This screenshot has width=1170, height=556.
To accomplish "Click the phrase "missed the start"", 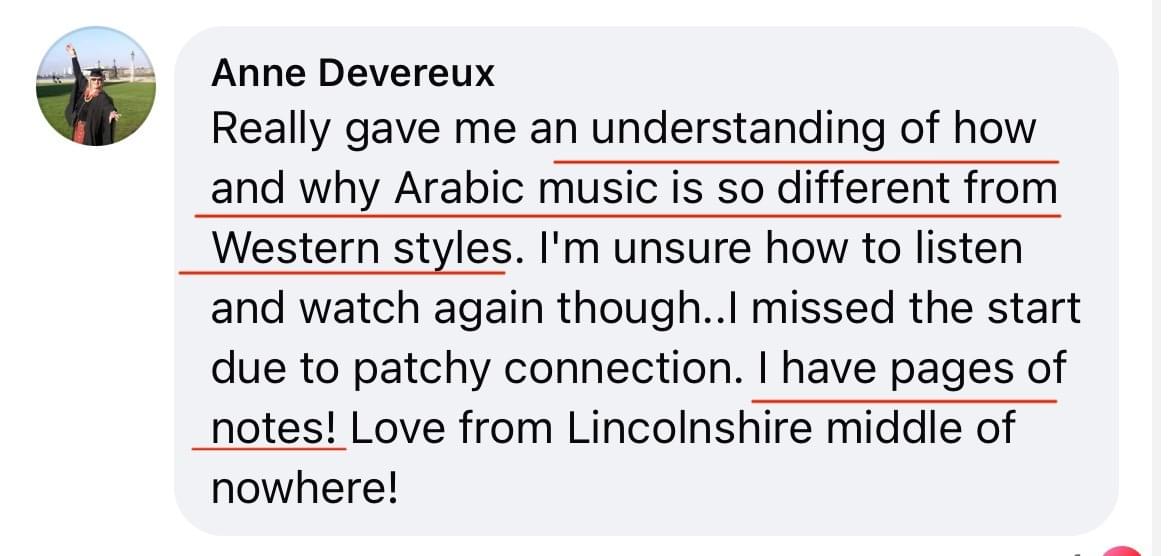I will 914,309.
